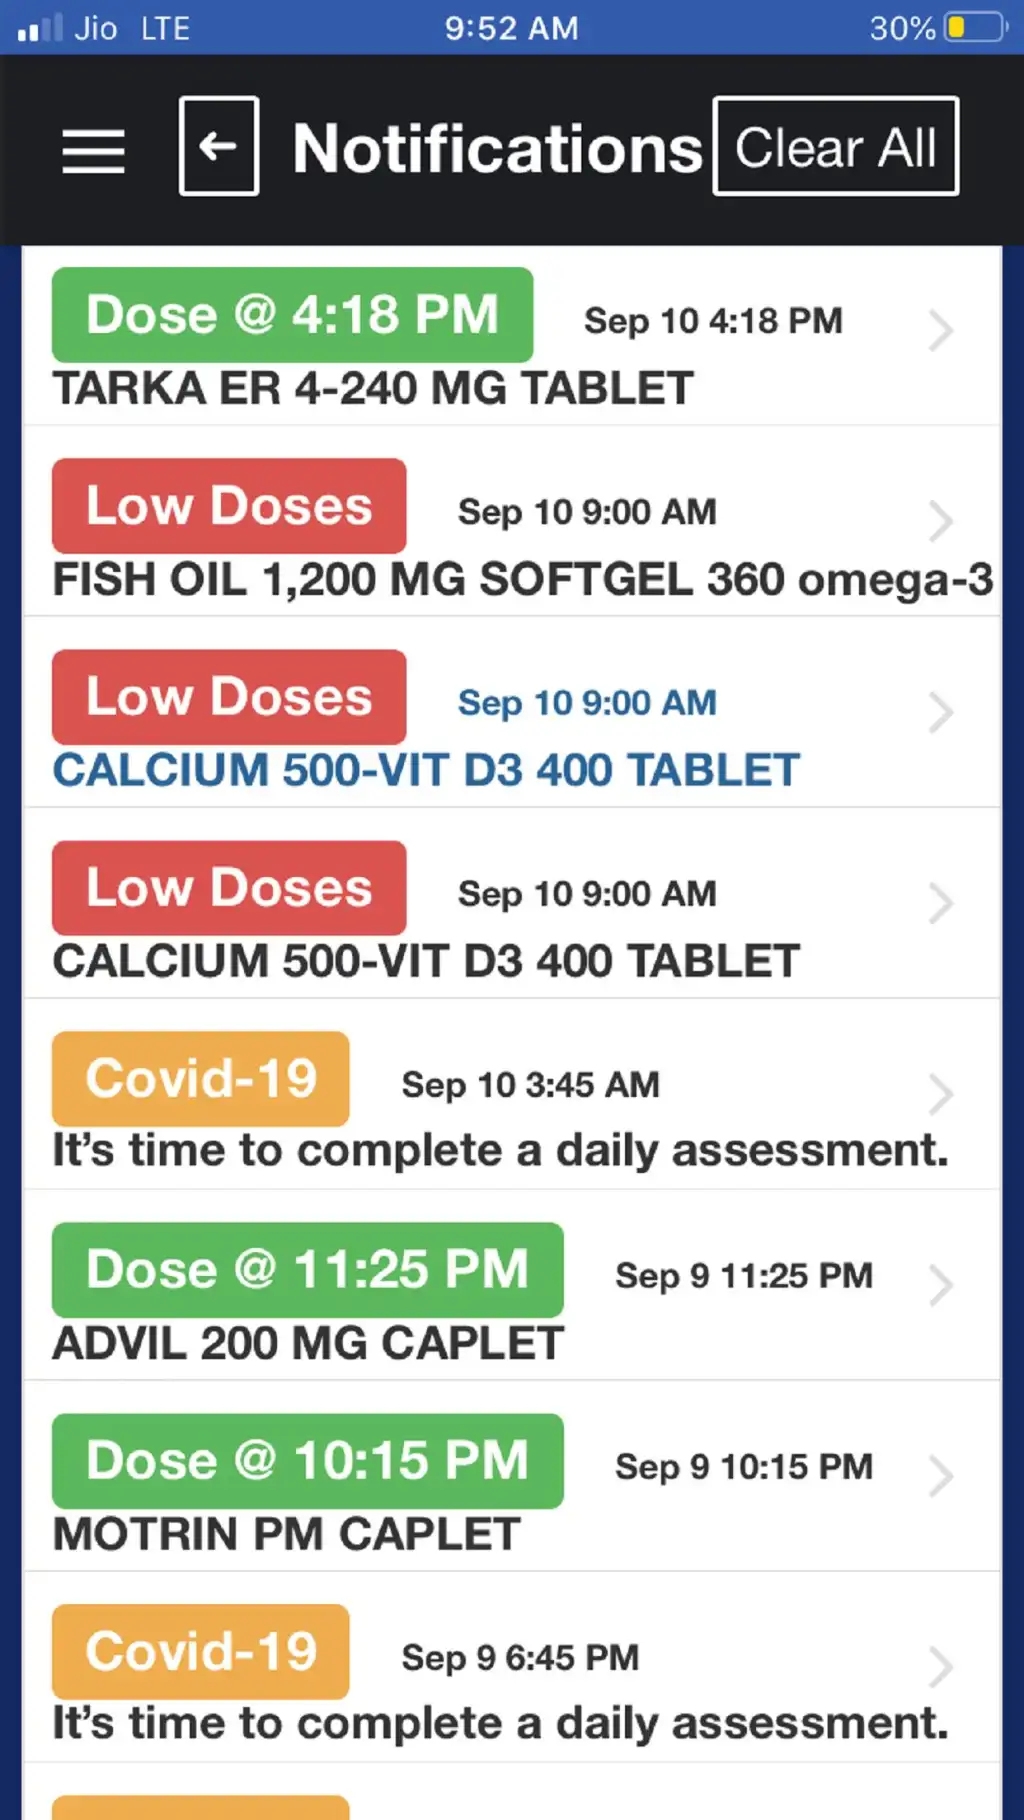This screenshot has height=1820, width=1024.
Task: Select the MOTRIN PM CAPLET notification
Action: coord(287,1534)
